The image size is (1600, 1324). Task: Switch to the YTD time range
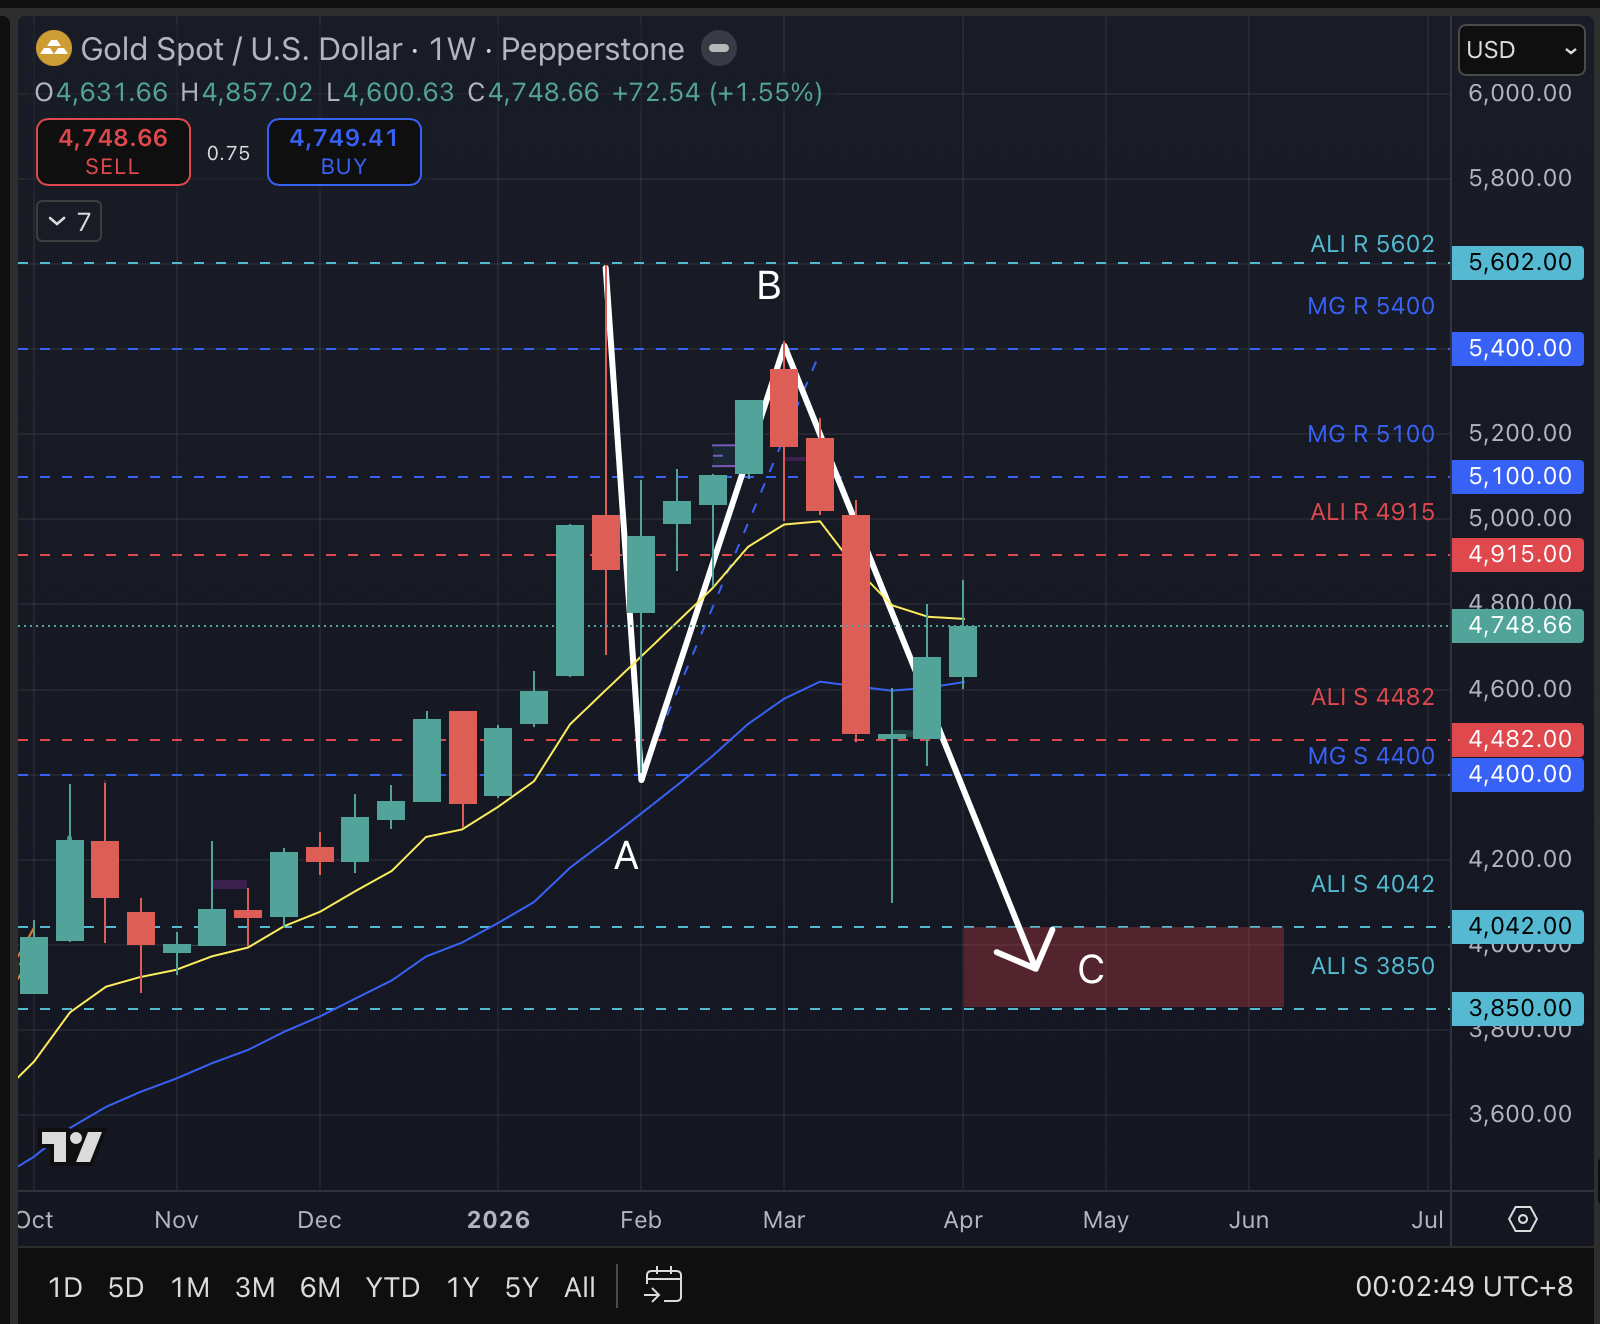[x=392, y=1287]
